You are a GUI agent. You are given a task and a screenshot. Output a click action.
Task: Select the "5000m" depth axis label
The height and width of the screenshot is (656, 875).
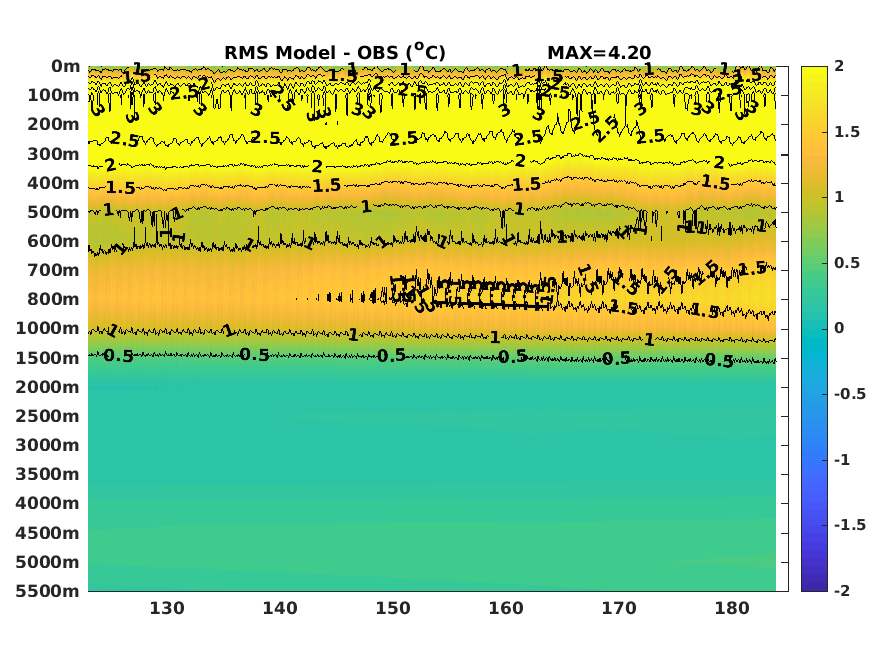tap(48, 562)
